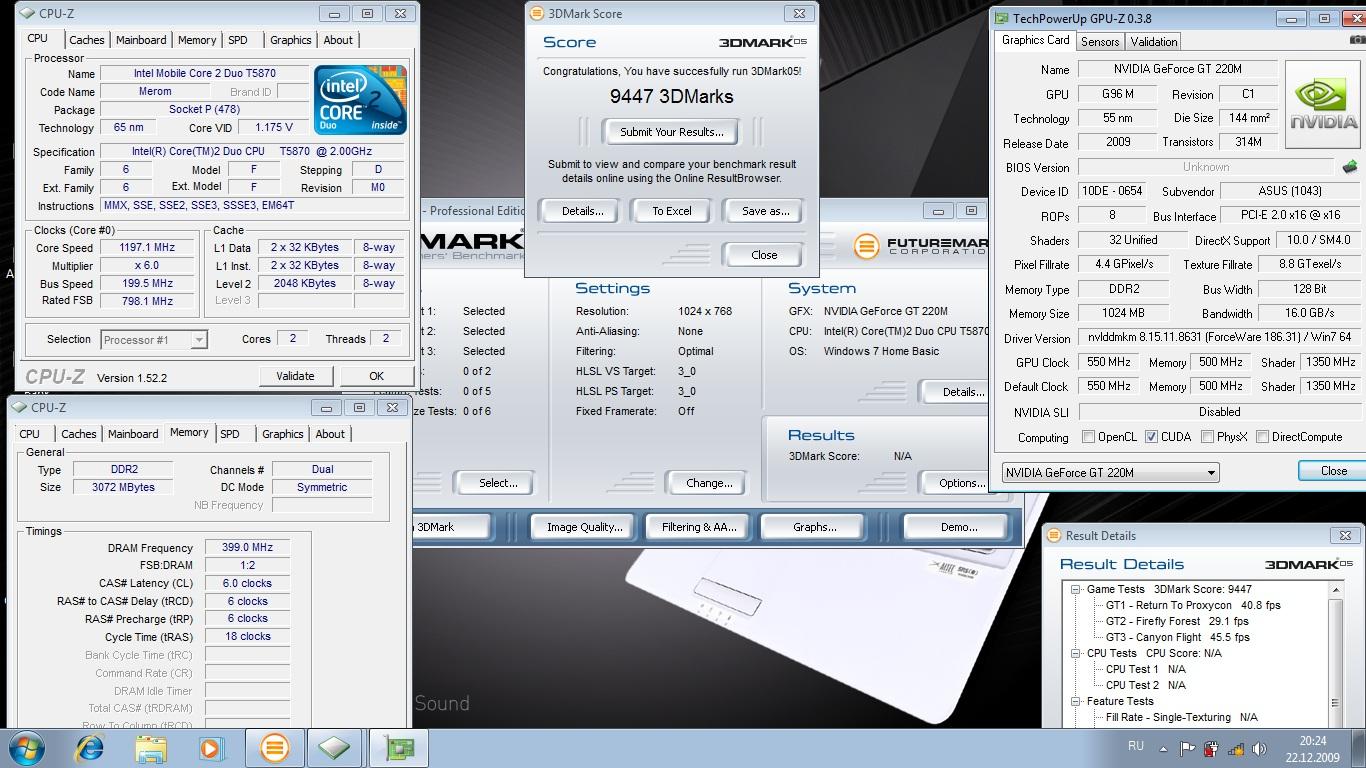Switch to 3DMark05 taskbar button
Image resolution: width=1366 pixels, height=768 pixels.
274,748
